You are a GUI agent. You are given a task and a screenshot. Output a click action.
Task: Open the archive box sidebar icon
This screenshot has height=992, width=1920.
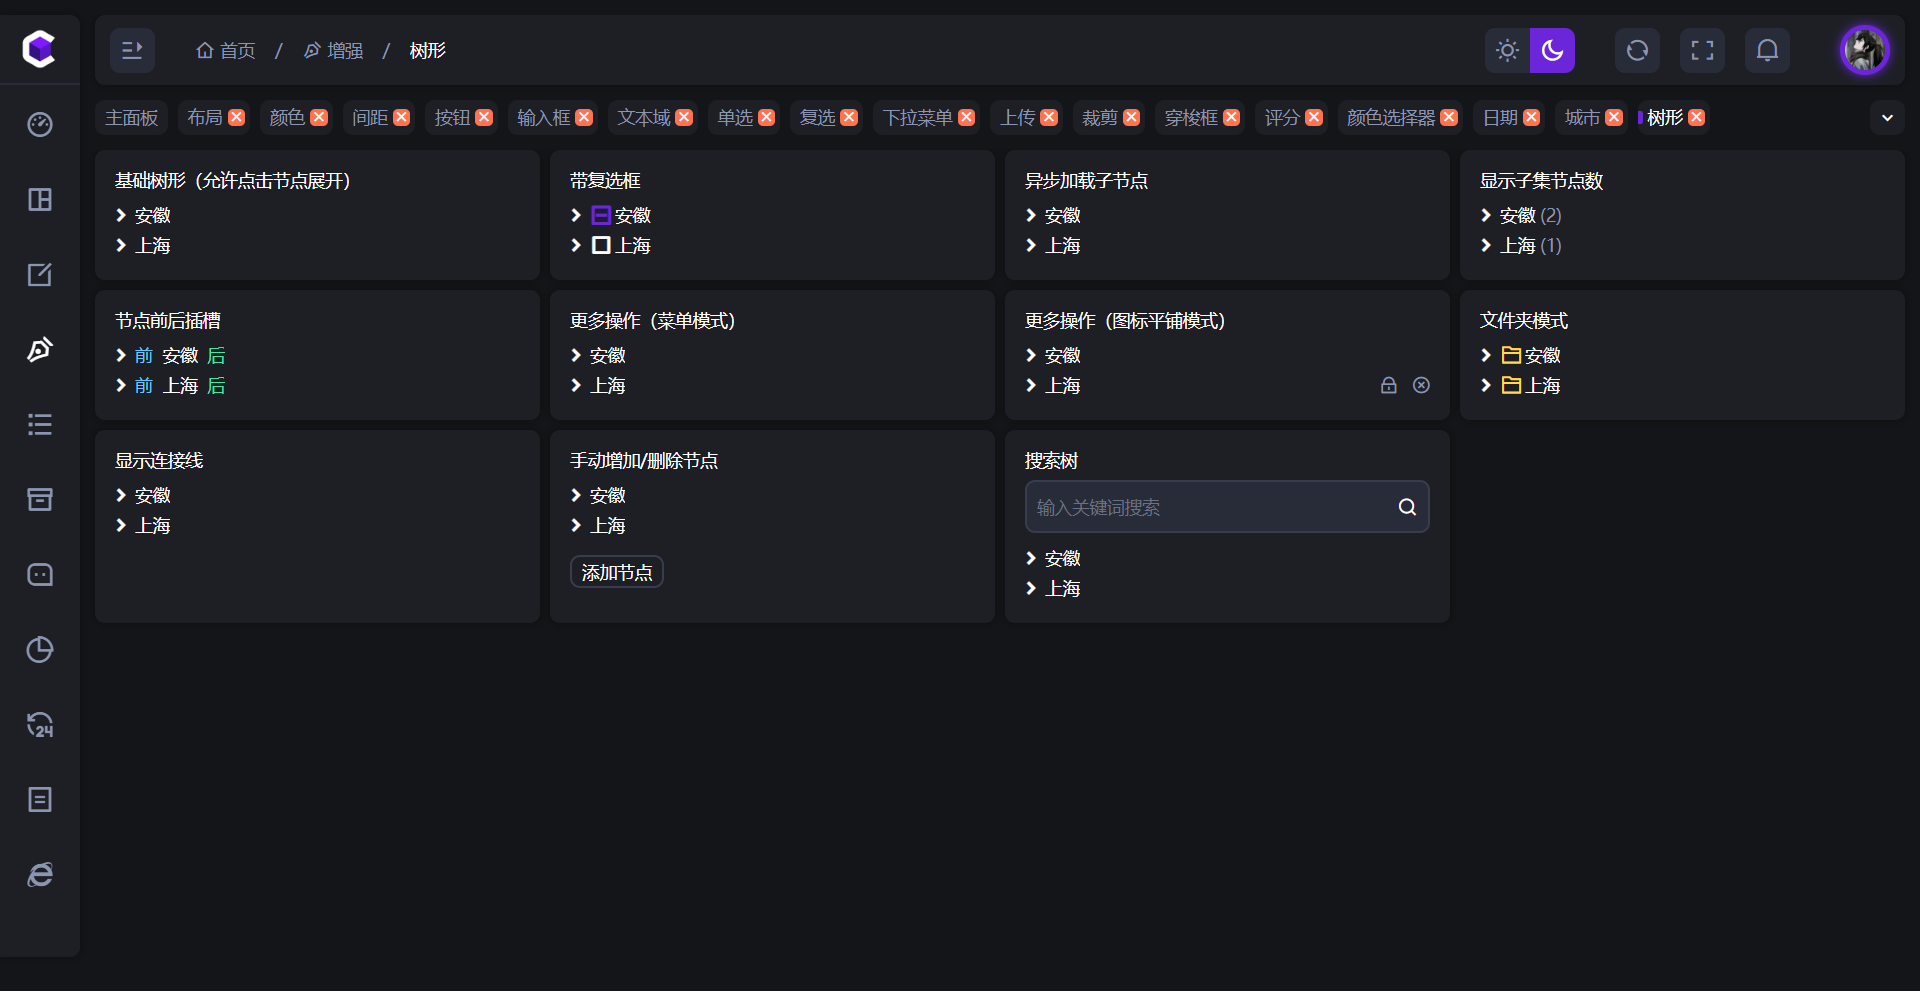click(x=40, y=499)
